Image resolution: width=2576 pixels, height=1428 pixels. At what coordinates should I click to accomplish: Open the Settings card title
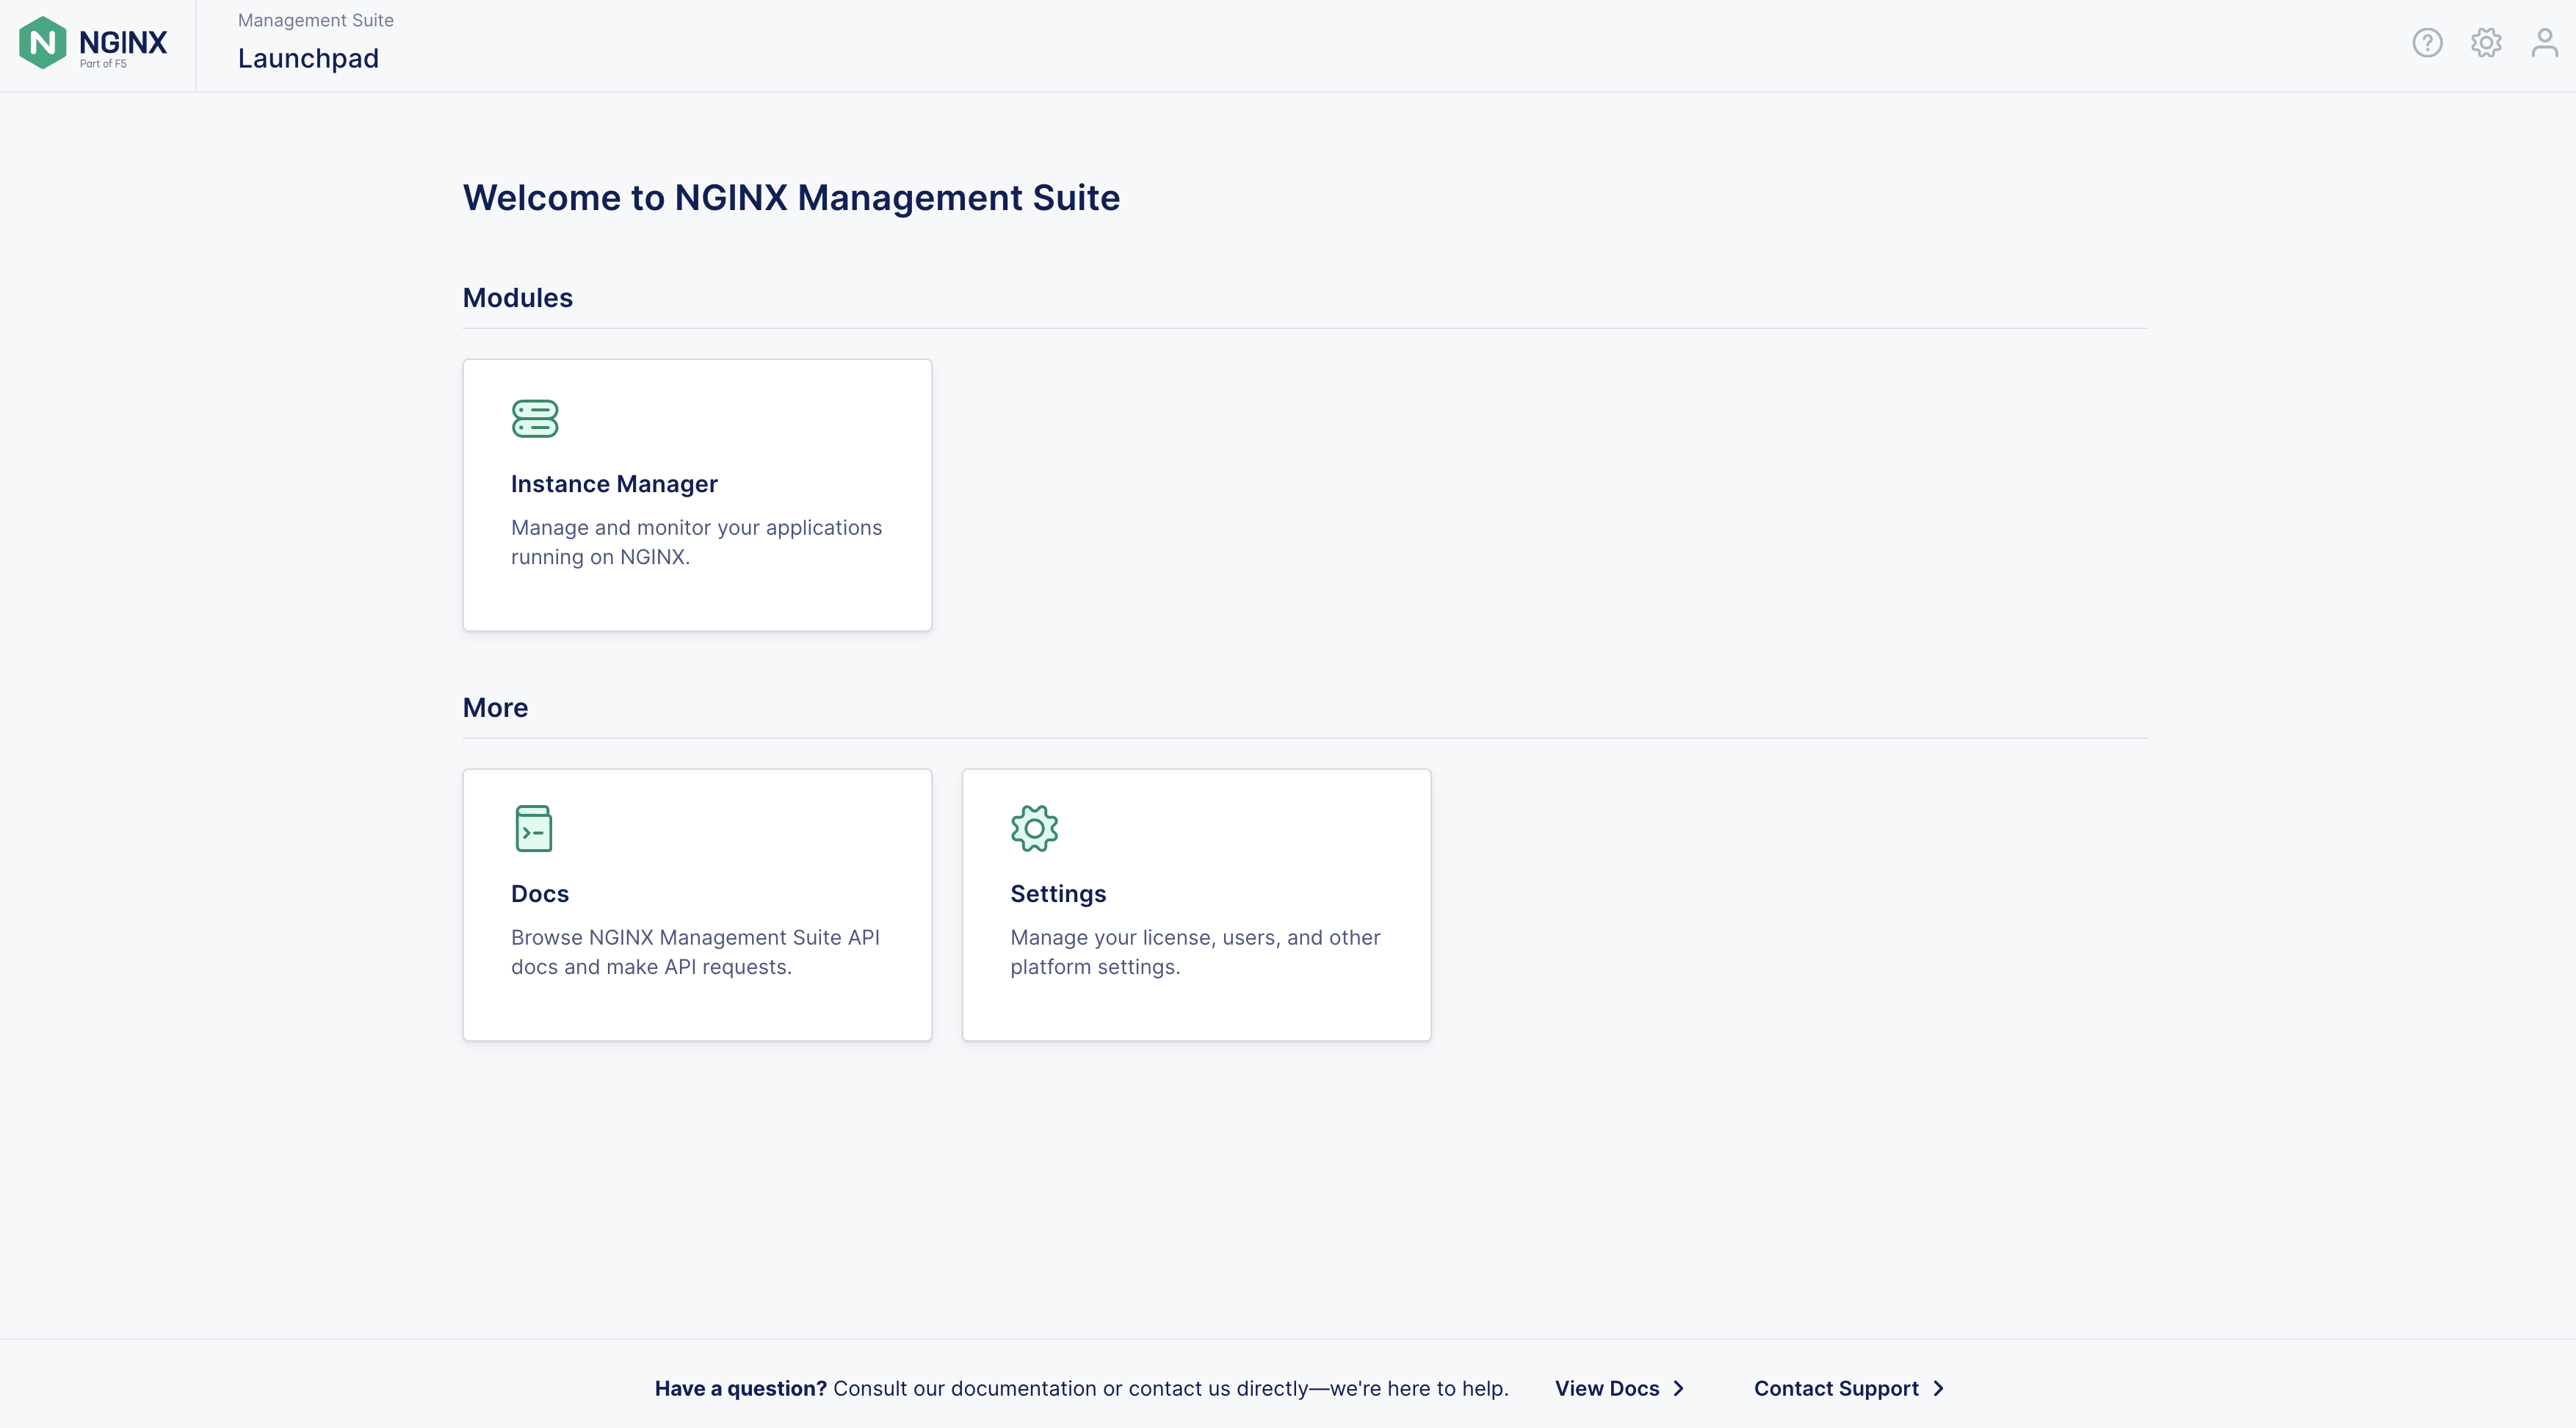click(x=1058, y=894)
